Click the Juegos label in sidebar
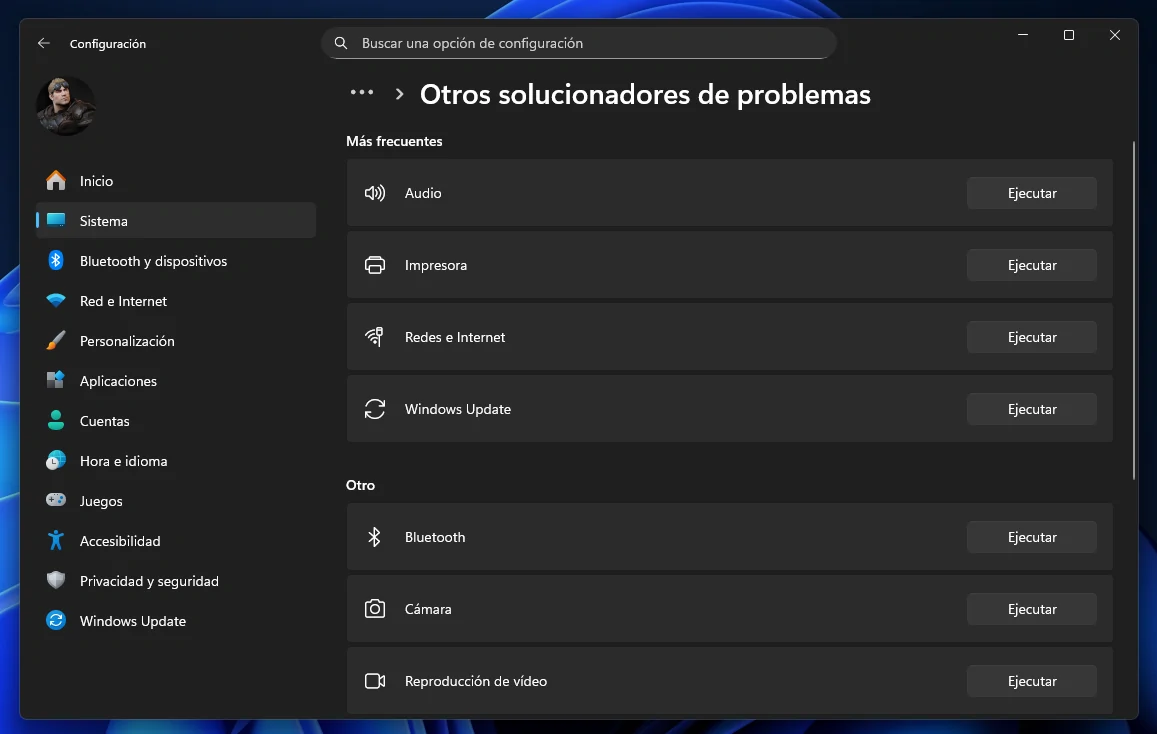 coord(101,502)
